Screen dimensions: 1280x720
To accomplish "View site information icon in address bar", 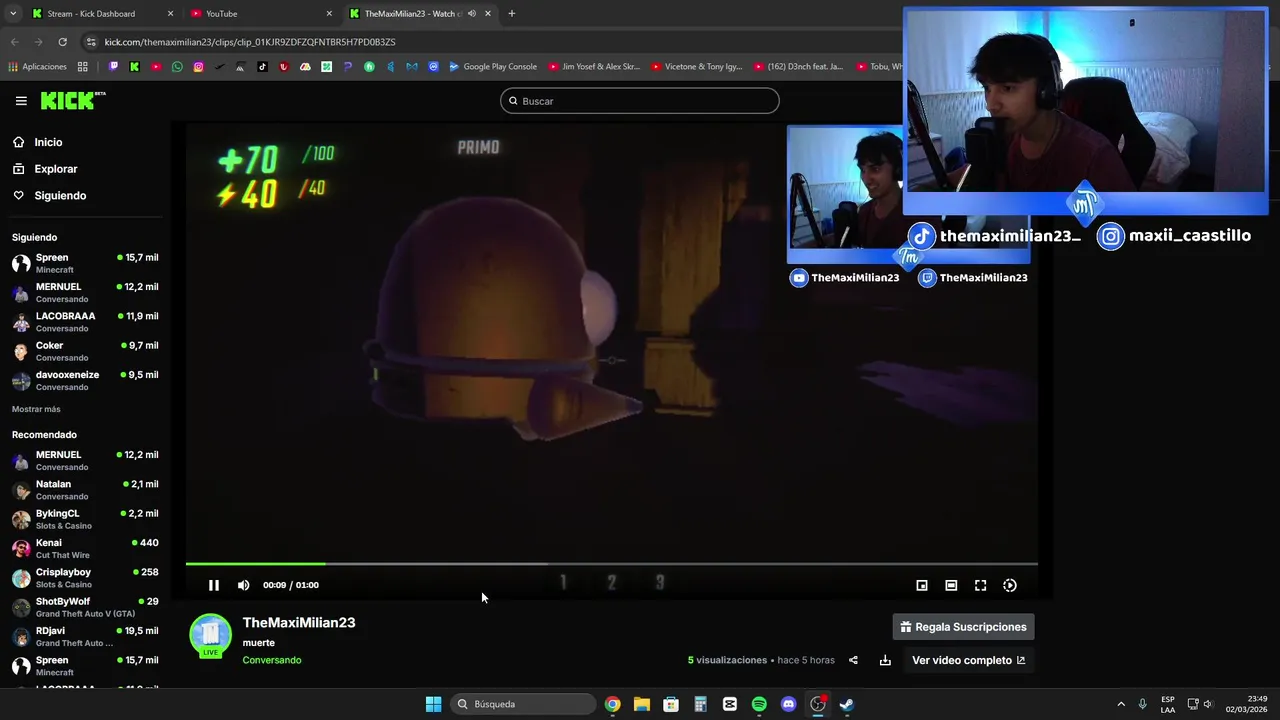I will point(91,42).
